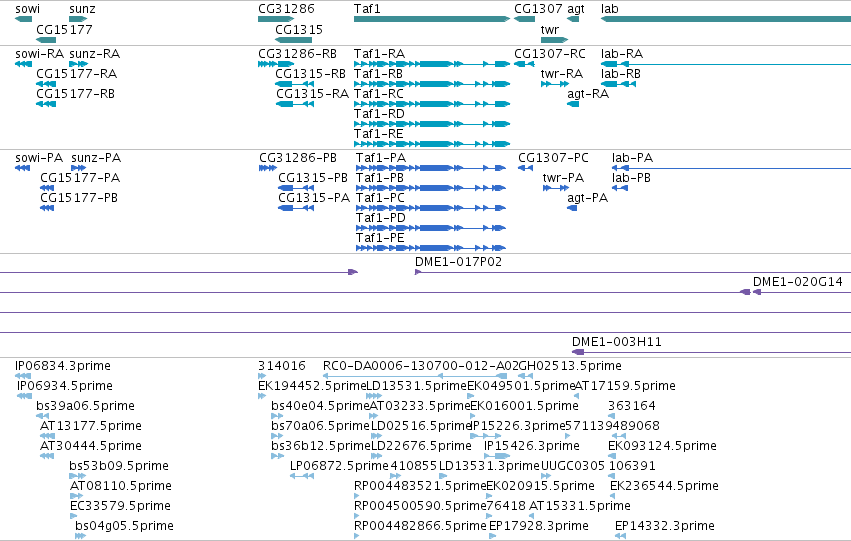Select the sunz gene label
851x541 pixels.
pos(82,9)
